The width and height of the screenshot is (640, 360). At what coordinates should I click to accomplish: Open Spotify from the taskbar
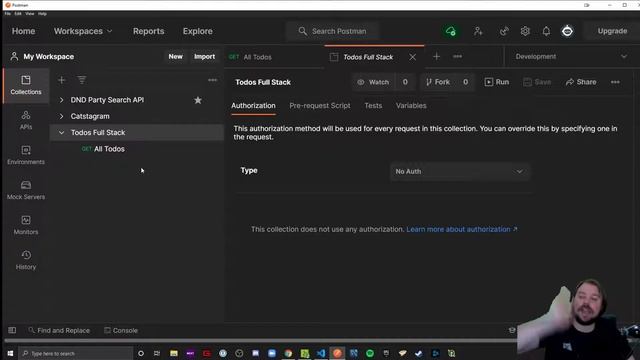370,353
